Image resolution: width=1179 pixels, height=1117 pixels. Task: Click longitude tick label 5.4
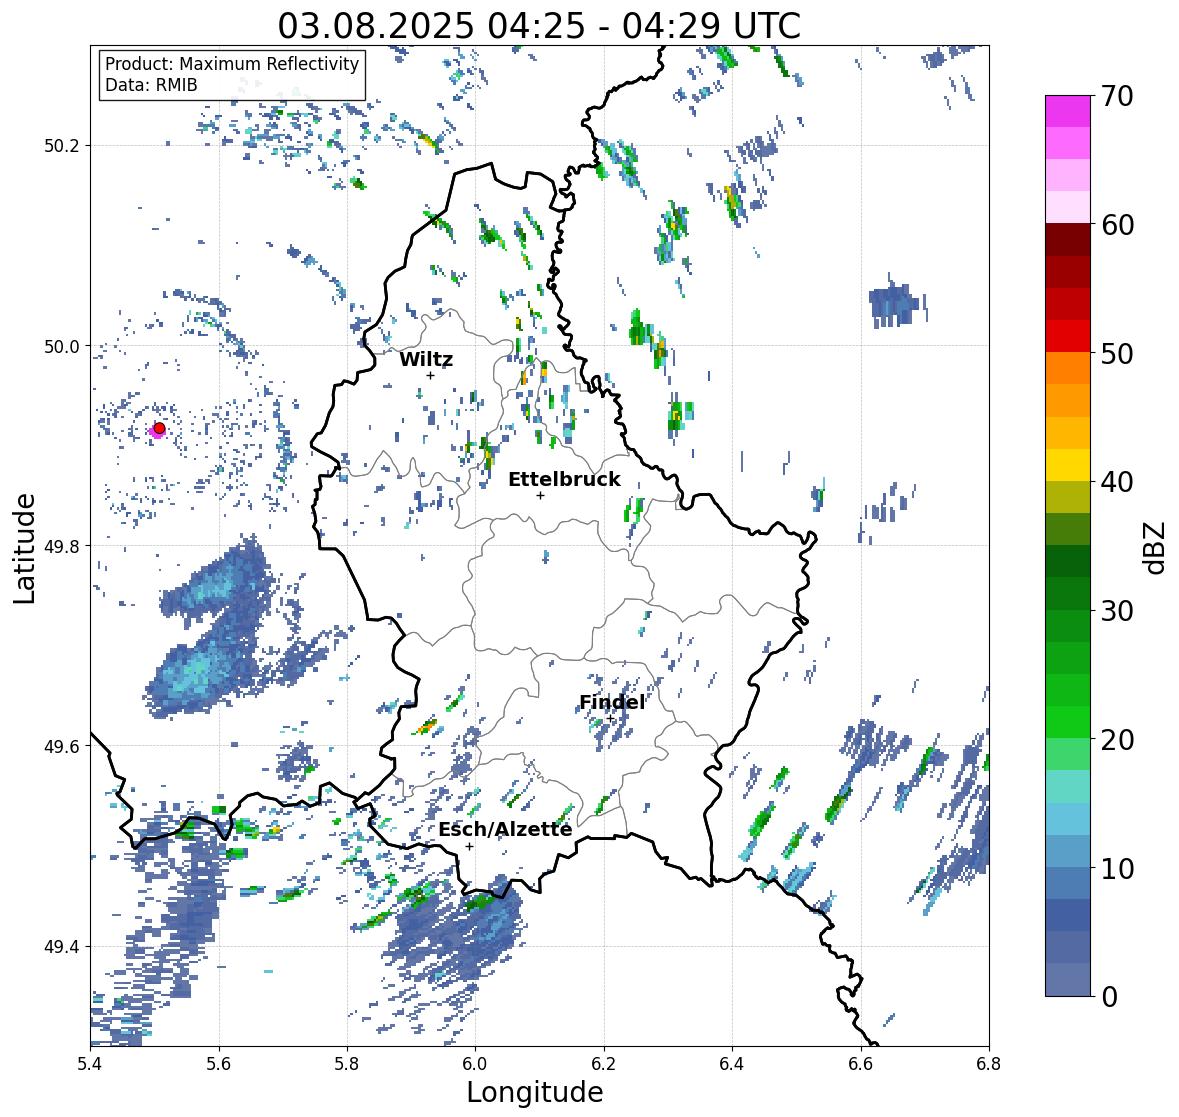[90, 1064]
